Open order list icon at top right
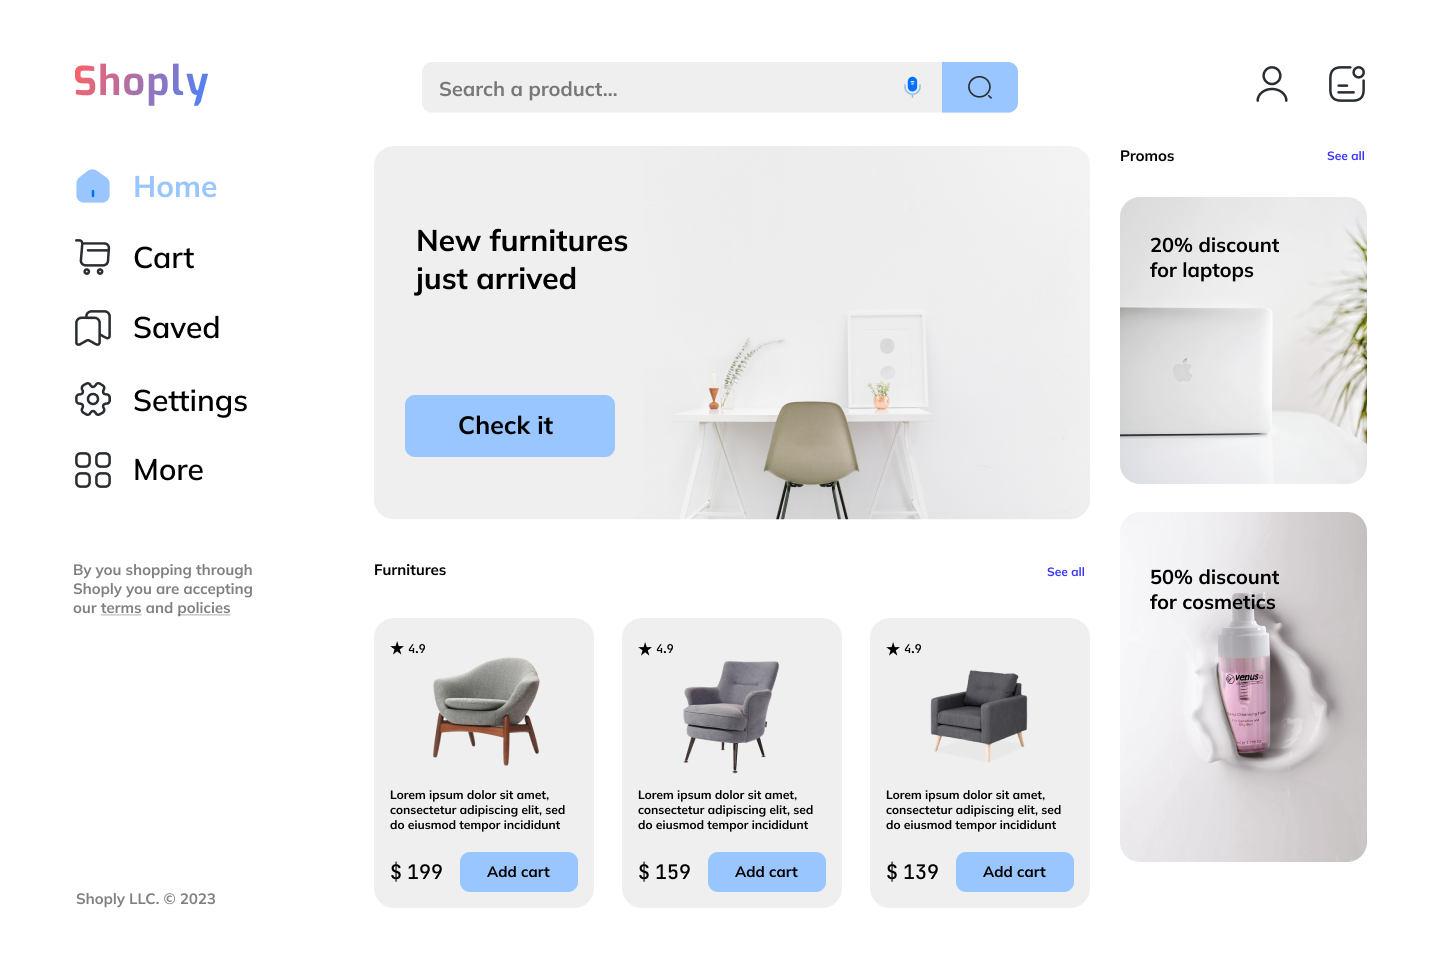 pos(1345,84)
